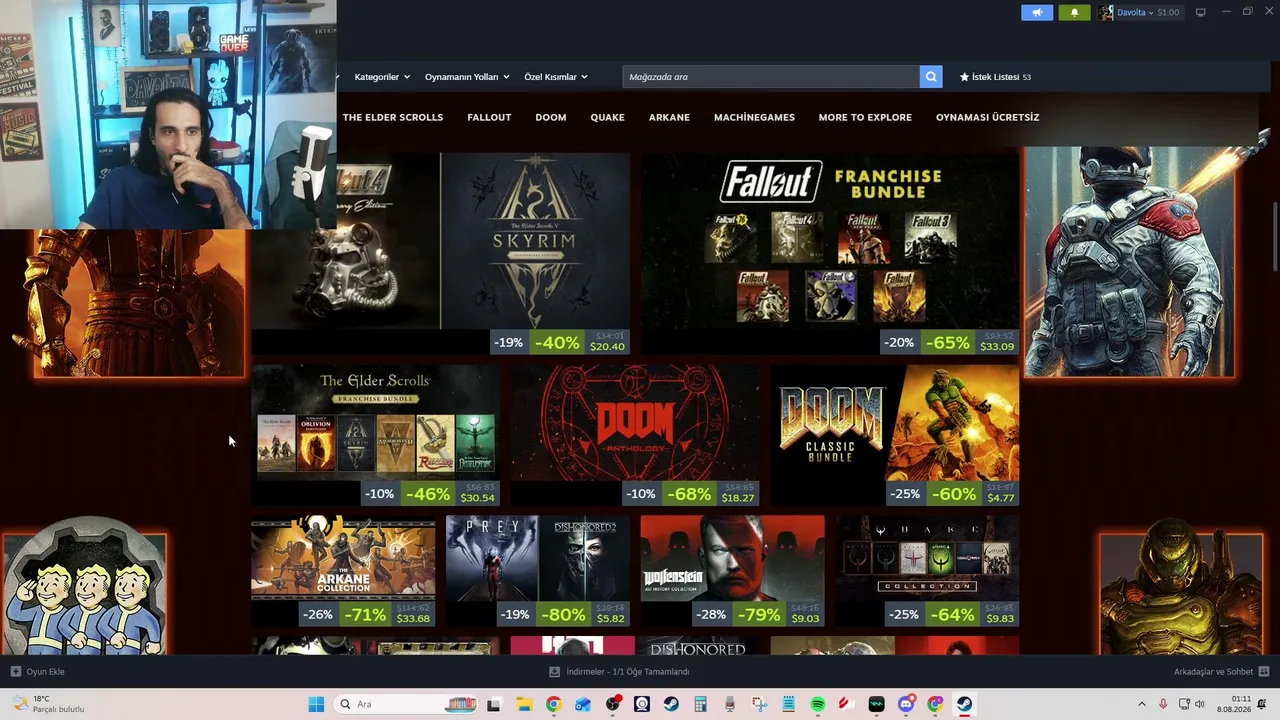Click the downloads icon in the bottom bar

click(555, 672)
